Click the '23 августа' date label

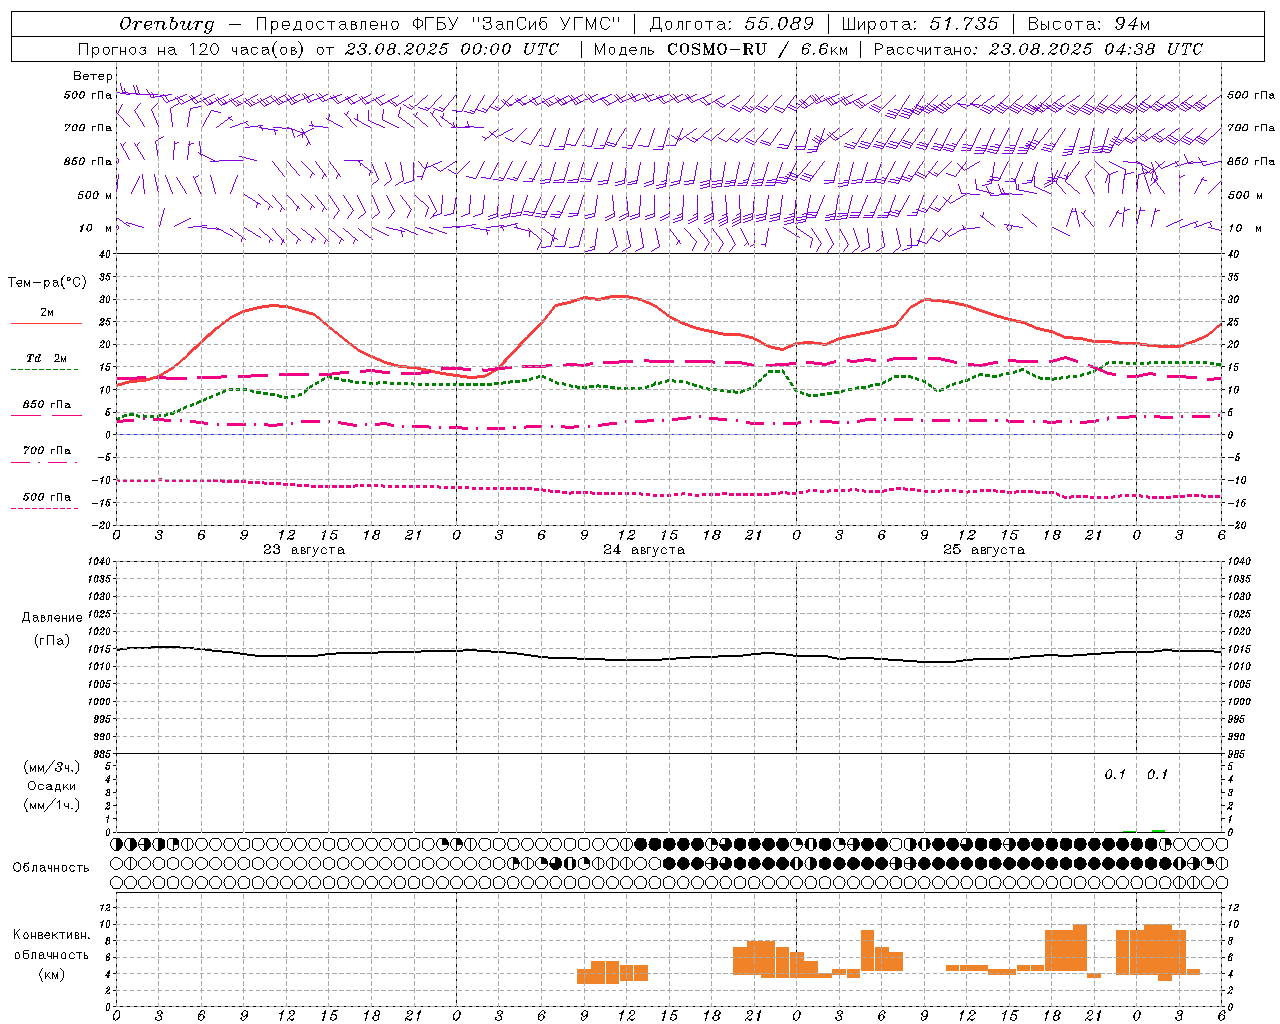pyautogui.click(x=303, y=550)
